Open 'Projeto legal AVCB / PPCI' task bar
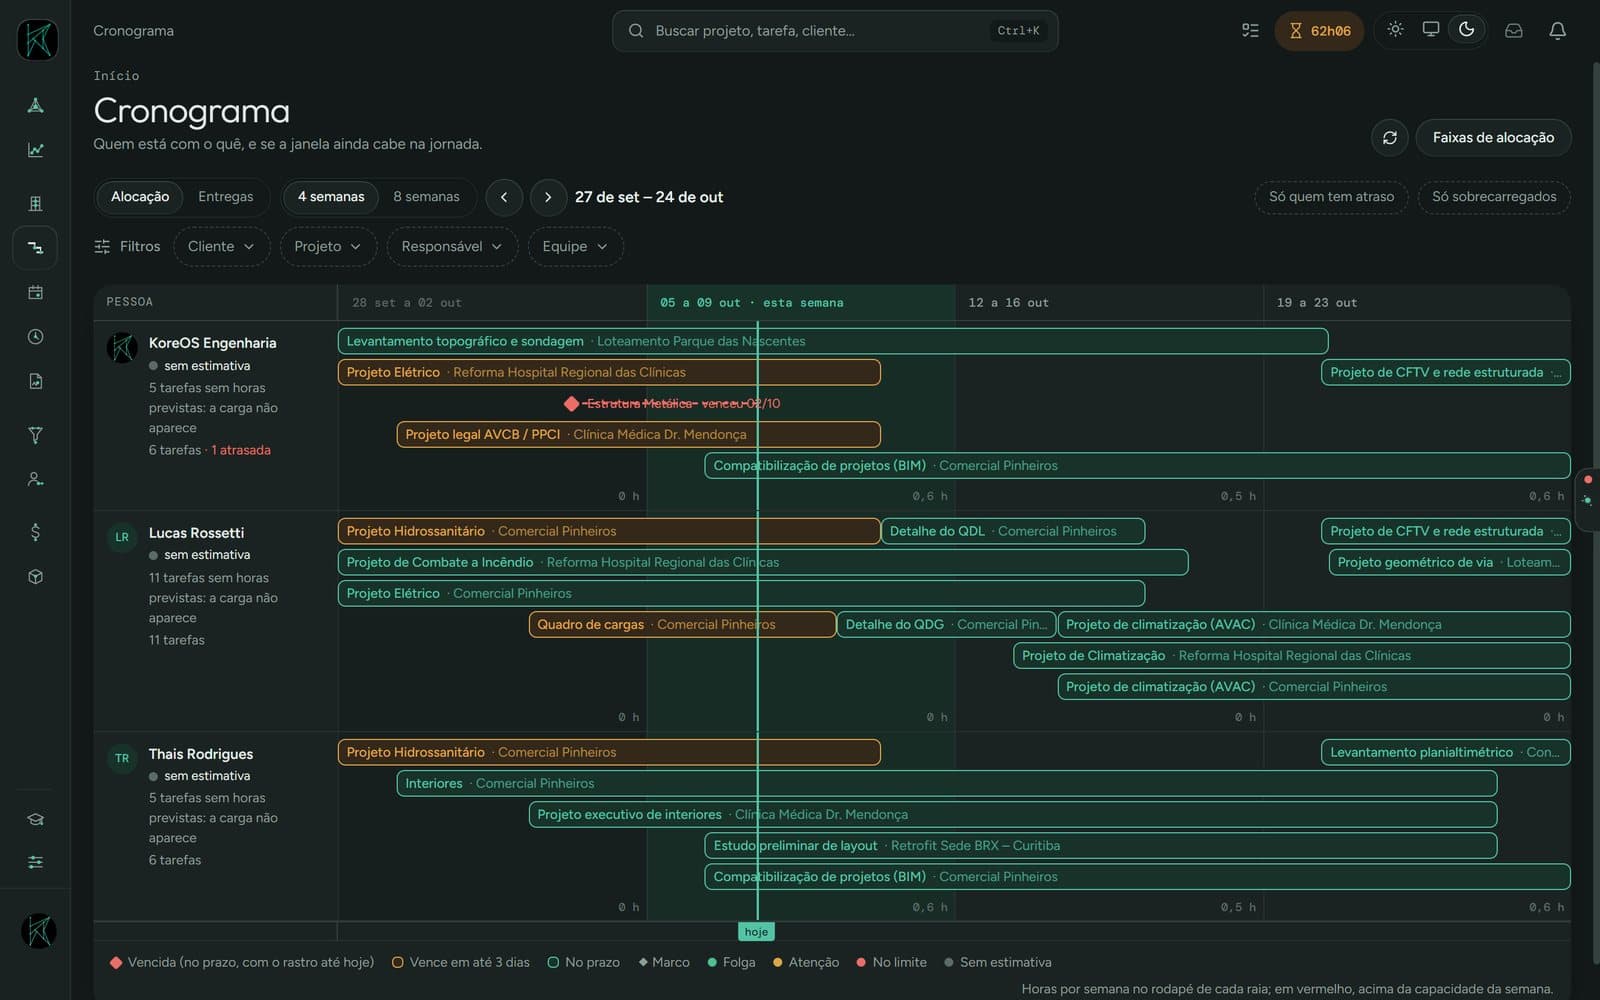This screenshot has height=1000, width=1600. click(x=639, y=435)
